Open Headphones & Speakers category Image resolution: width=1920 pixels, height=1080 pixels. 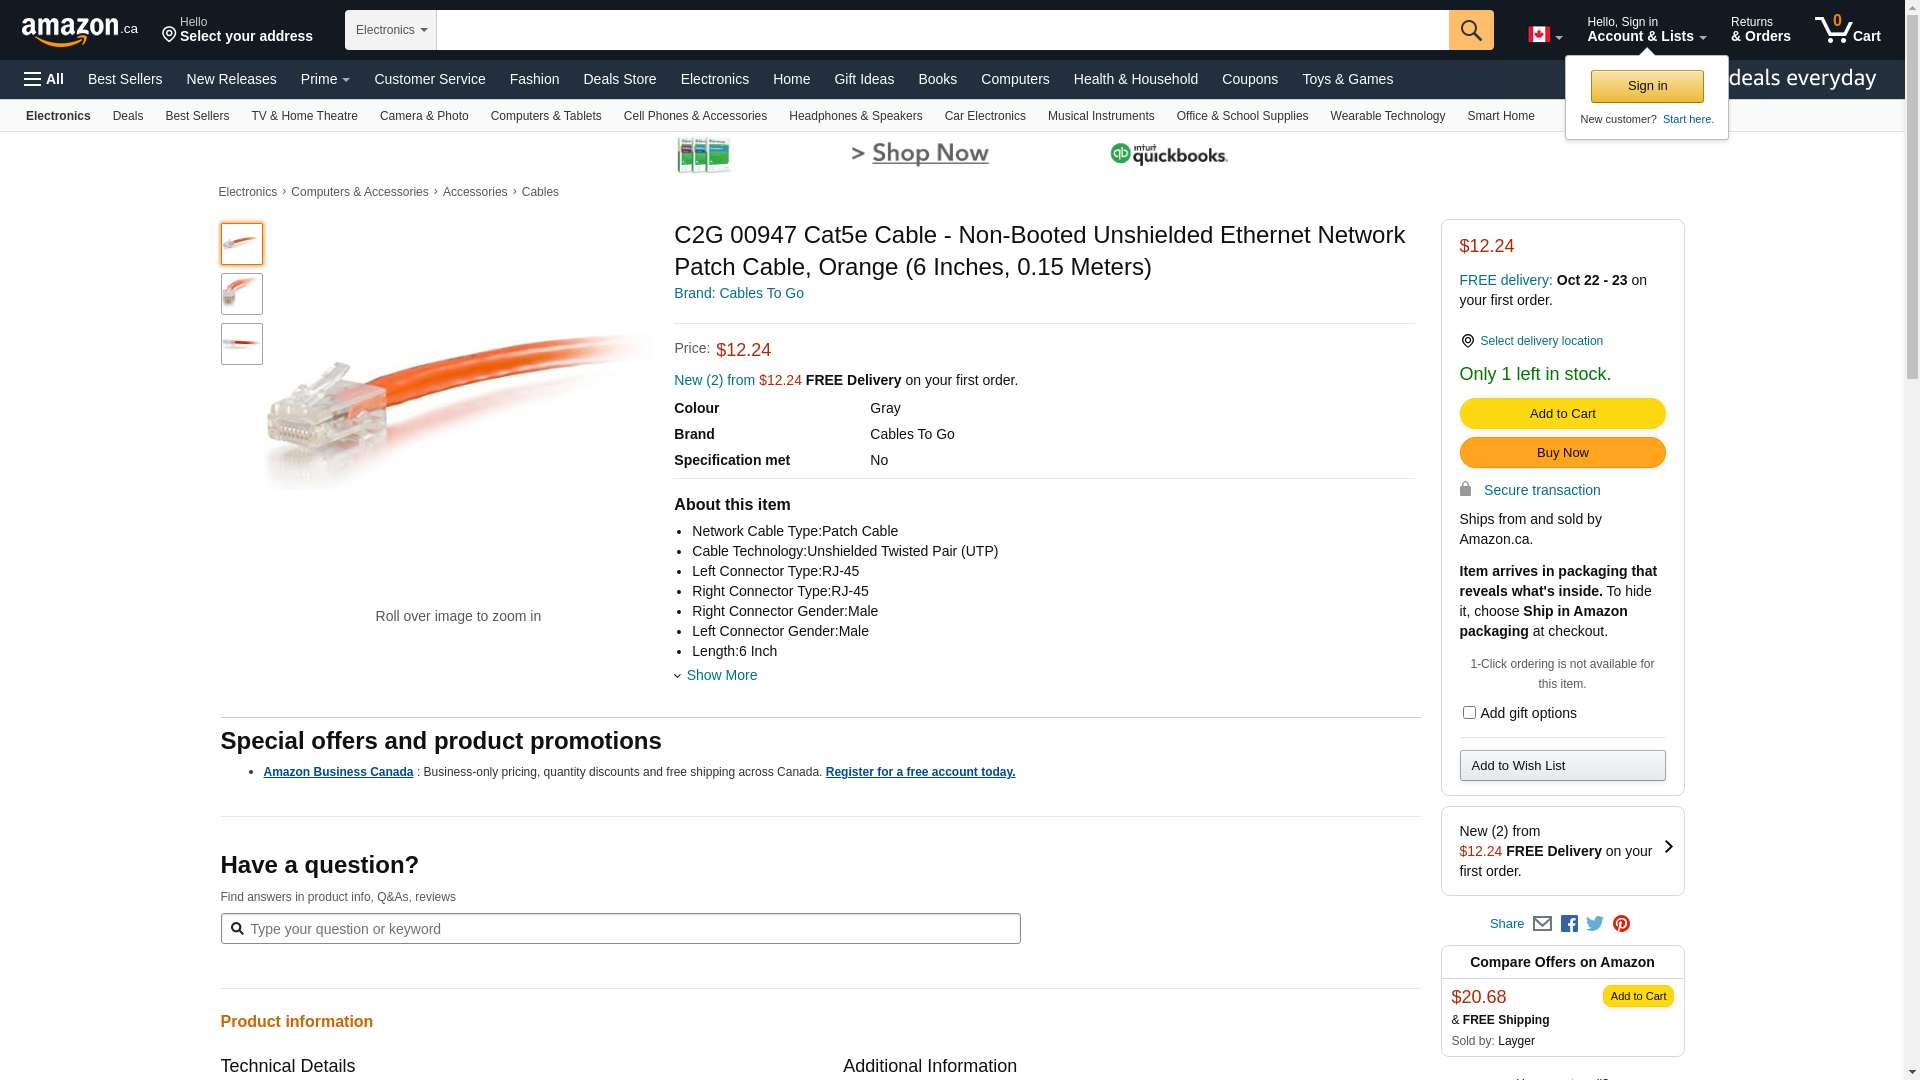tap(855, 116)
